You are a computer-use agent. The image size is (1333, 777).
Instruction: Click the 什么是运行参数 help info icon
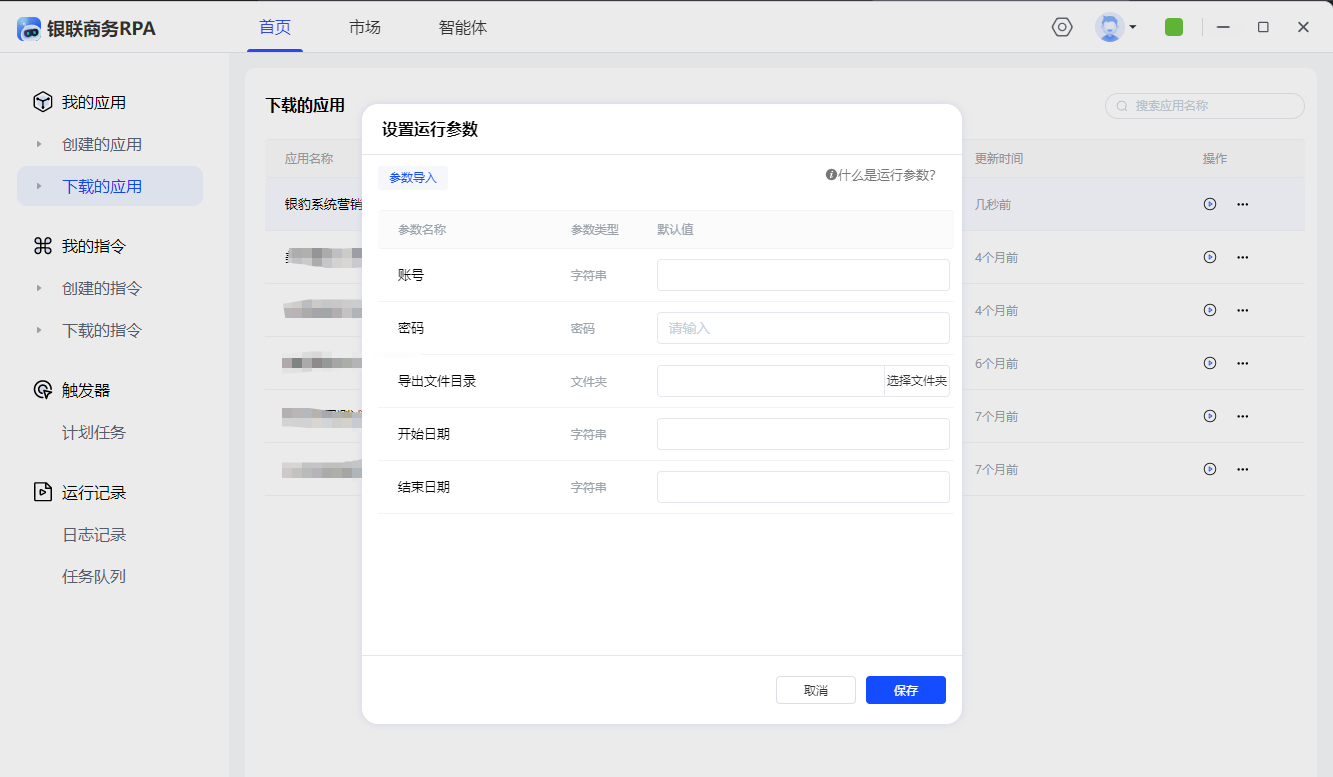coord(831,175)
